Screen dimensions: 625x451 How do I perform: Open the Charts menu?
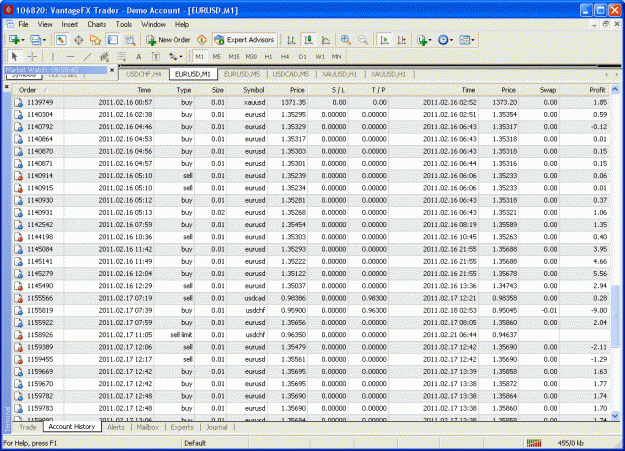pos(96,24)
